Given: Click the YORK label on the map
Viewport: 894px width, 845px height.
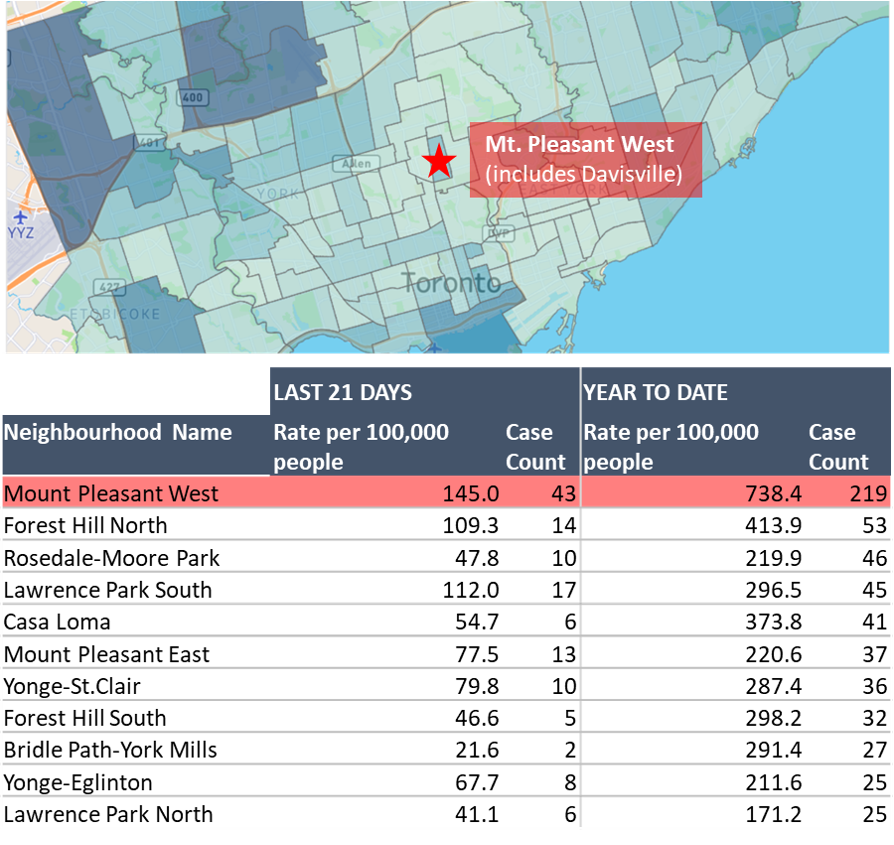Looking at the screenshot, I should click(277, 194).
